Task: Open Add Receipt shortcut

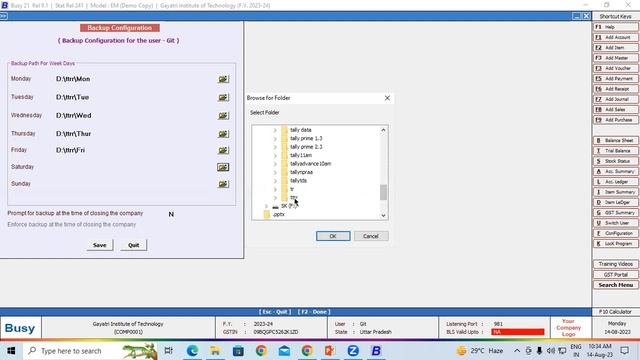Action: pos(616,89)
